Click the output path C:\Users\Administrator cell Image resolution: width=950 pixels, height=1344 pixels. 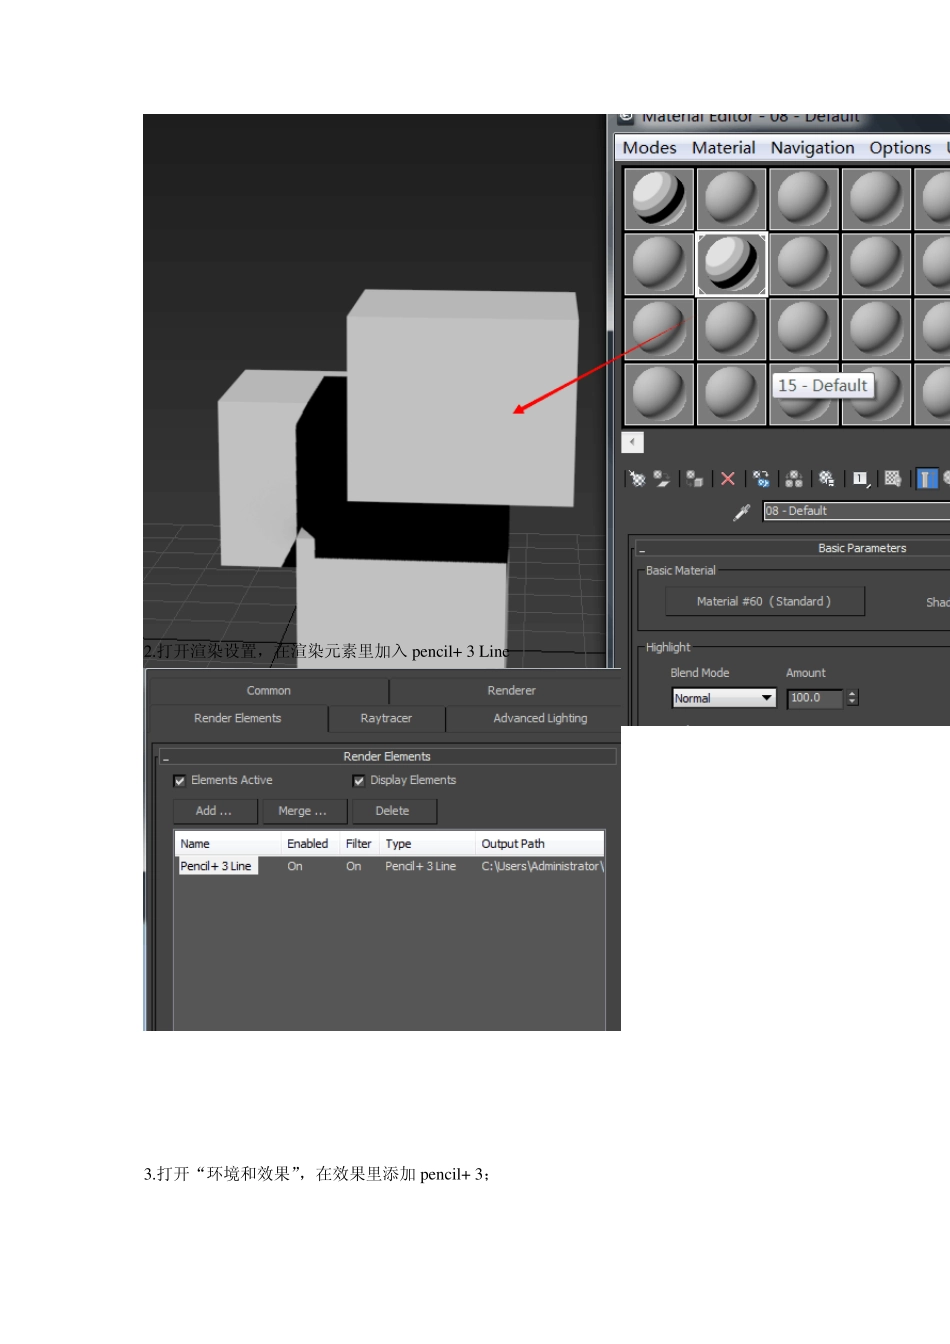click(x=541, y=867)
